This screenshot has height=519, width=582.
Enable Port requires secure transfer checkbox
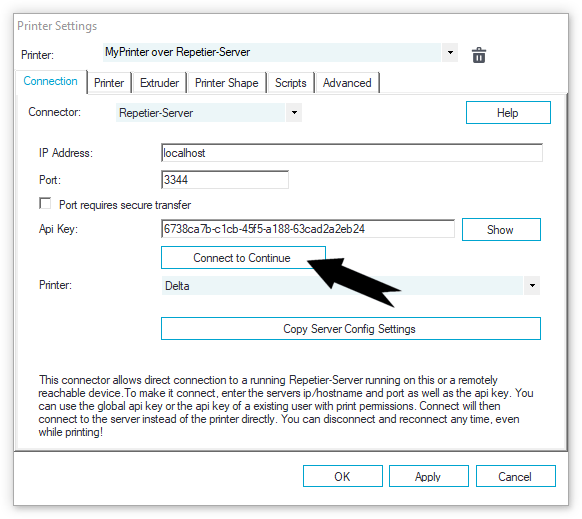tap(45, 203)
